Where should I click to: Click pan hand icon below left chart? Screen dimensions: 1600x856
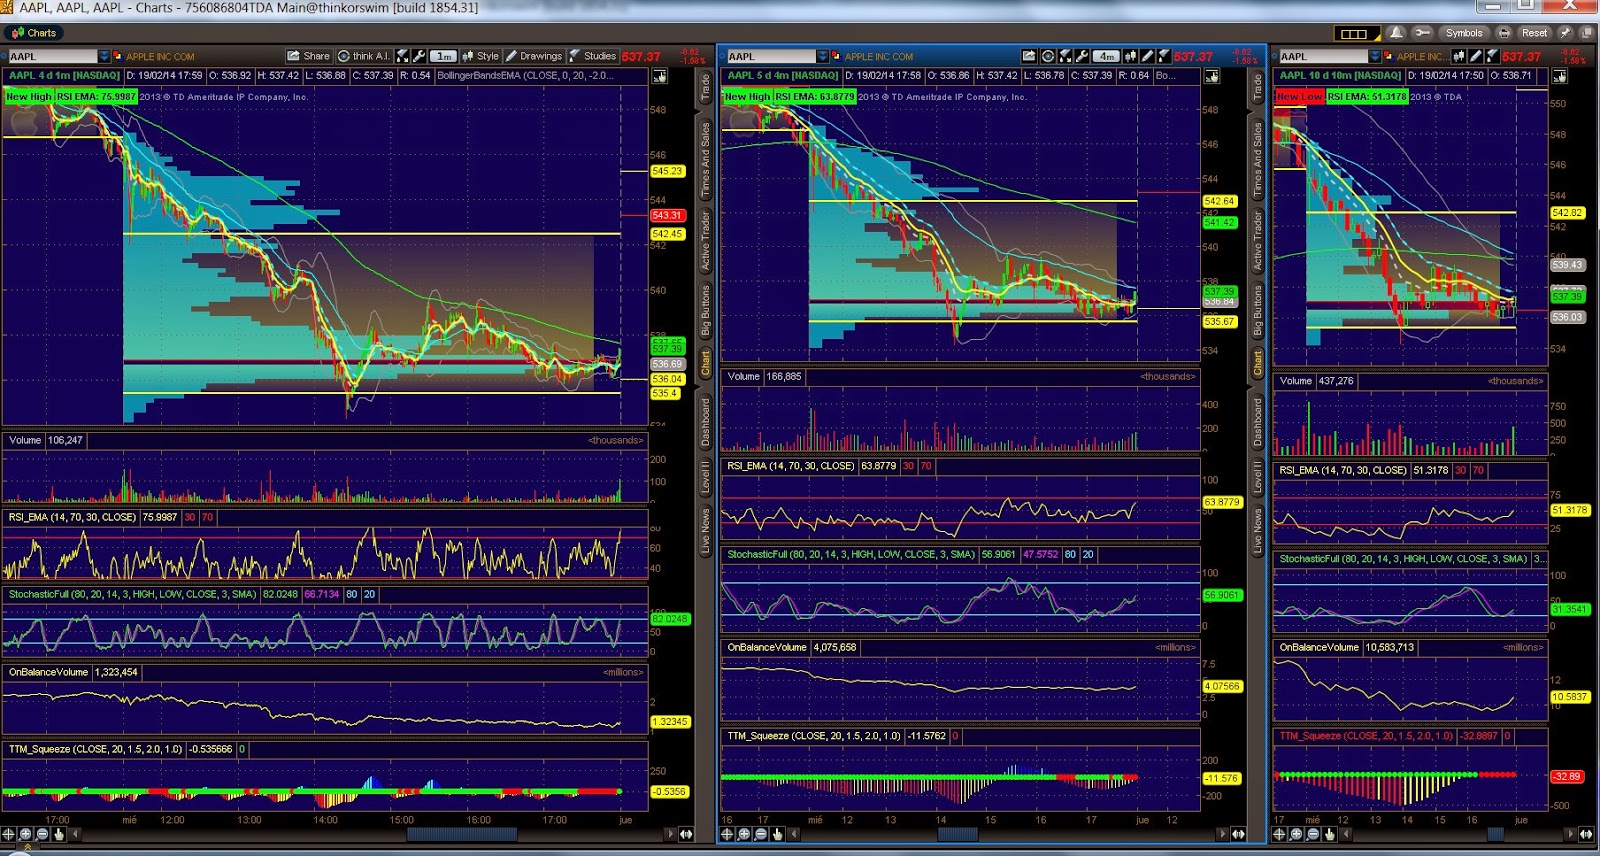59,834
